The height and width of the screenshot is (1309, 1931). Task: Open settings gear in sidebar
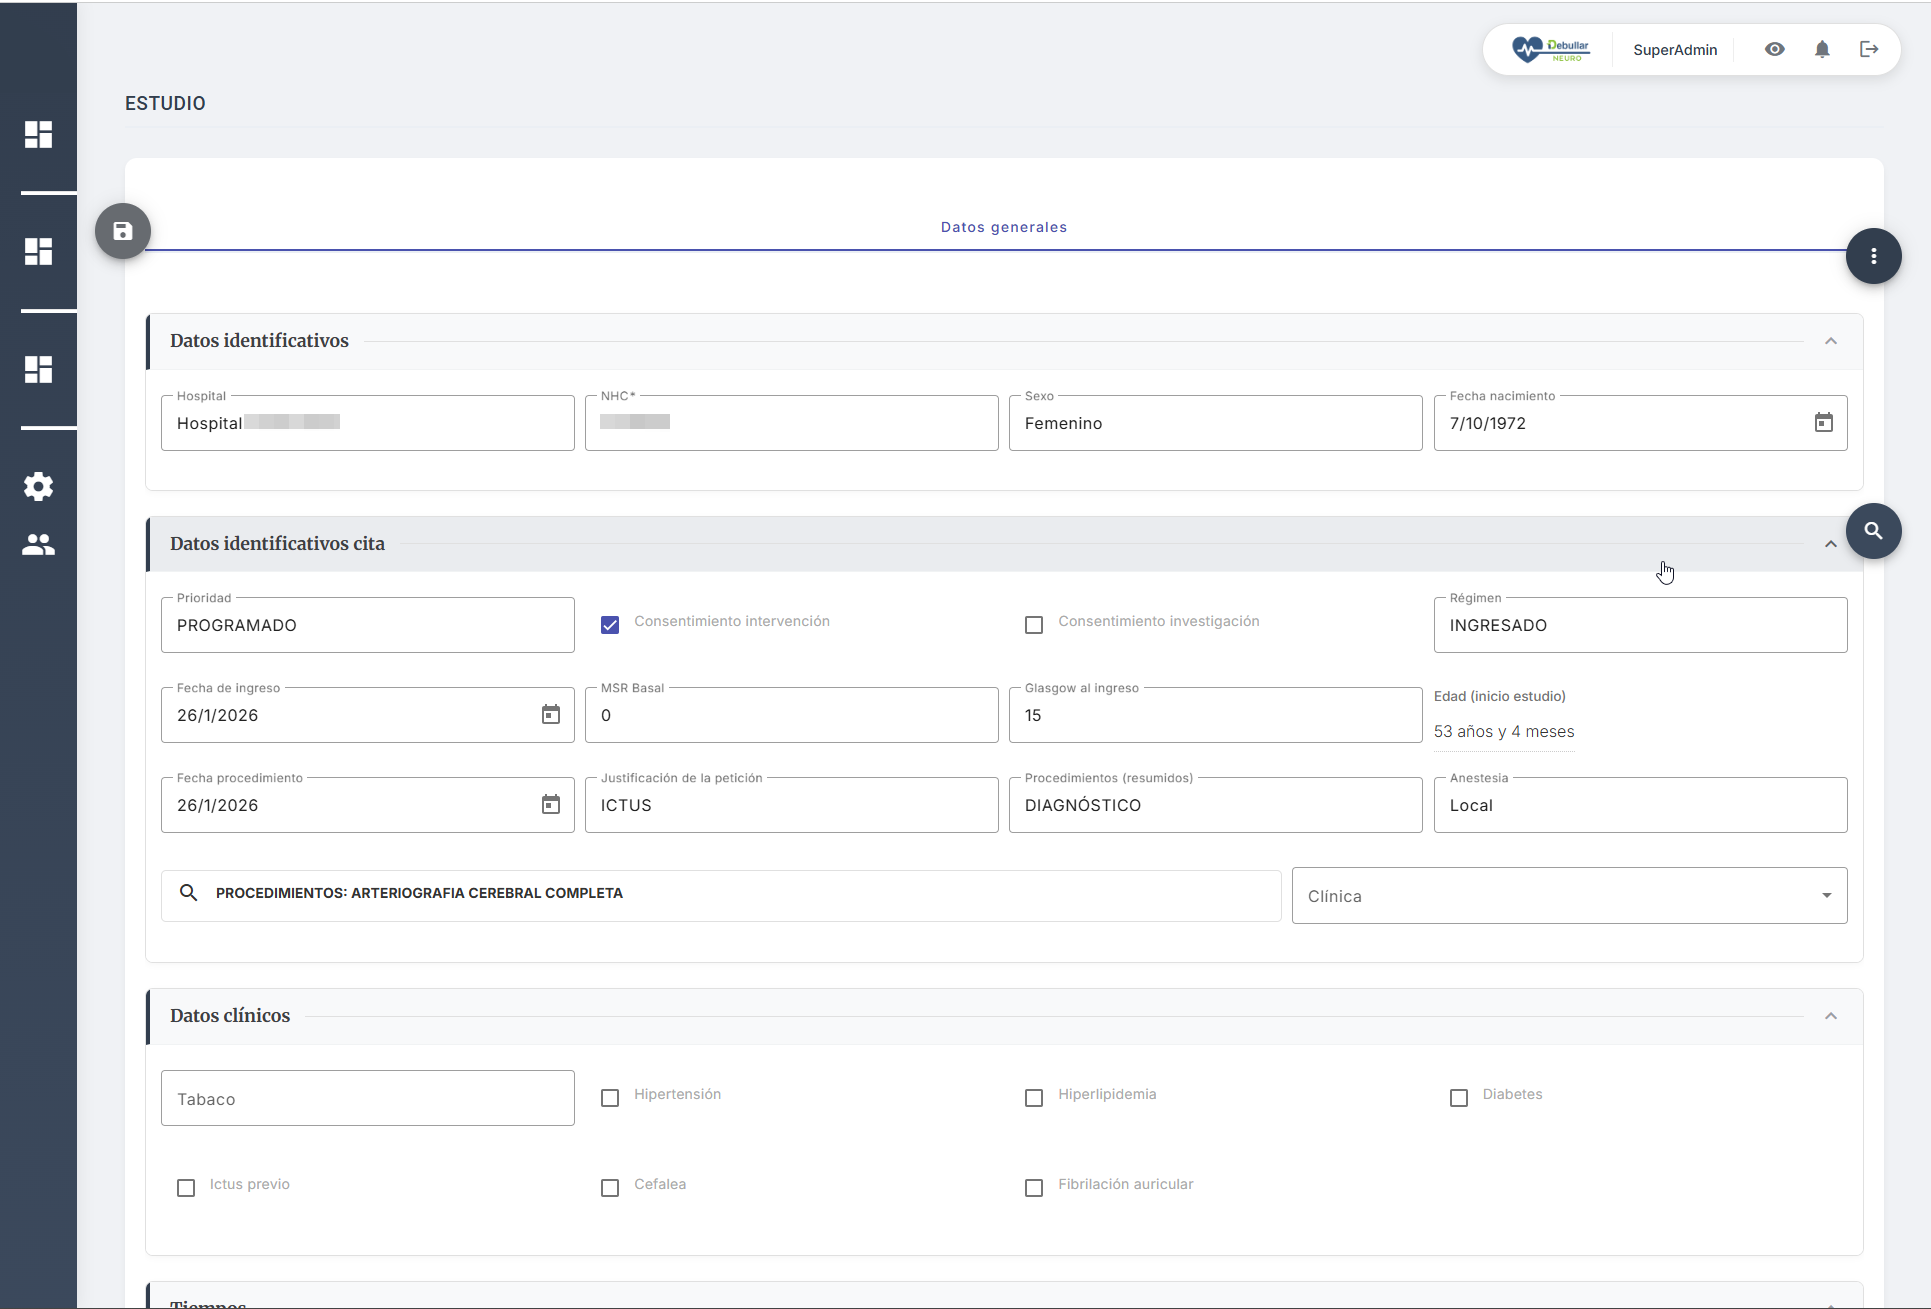point(38,487)
